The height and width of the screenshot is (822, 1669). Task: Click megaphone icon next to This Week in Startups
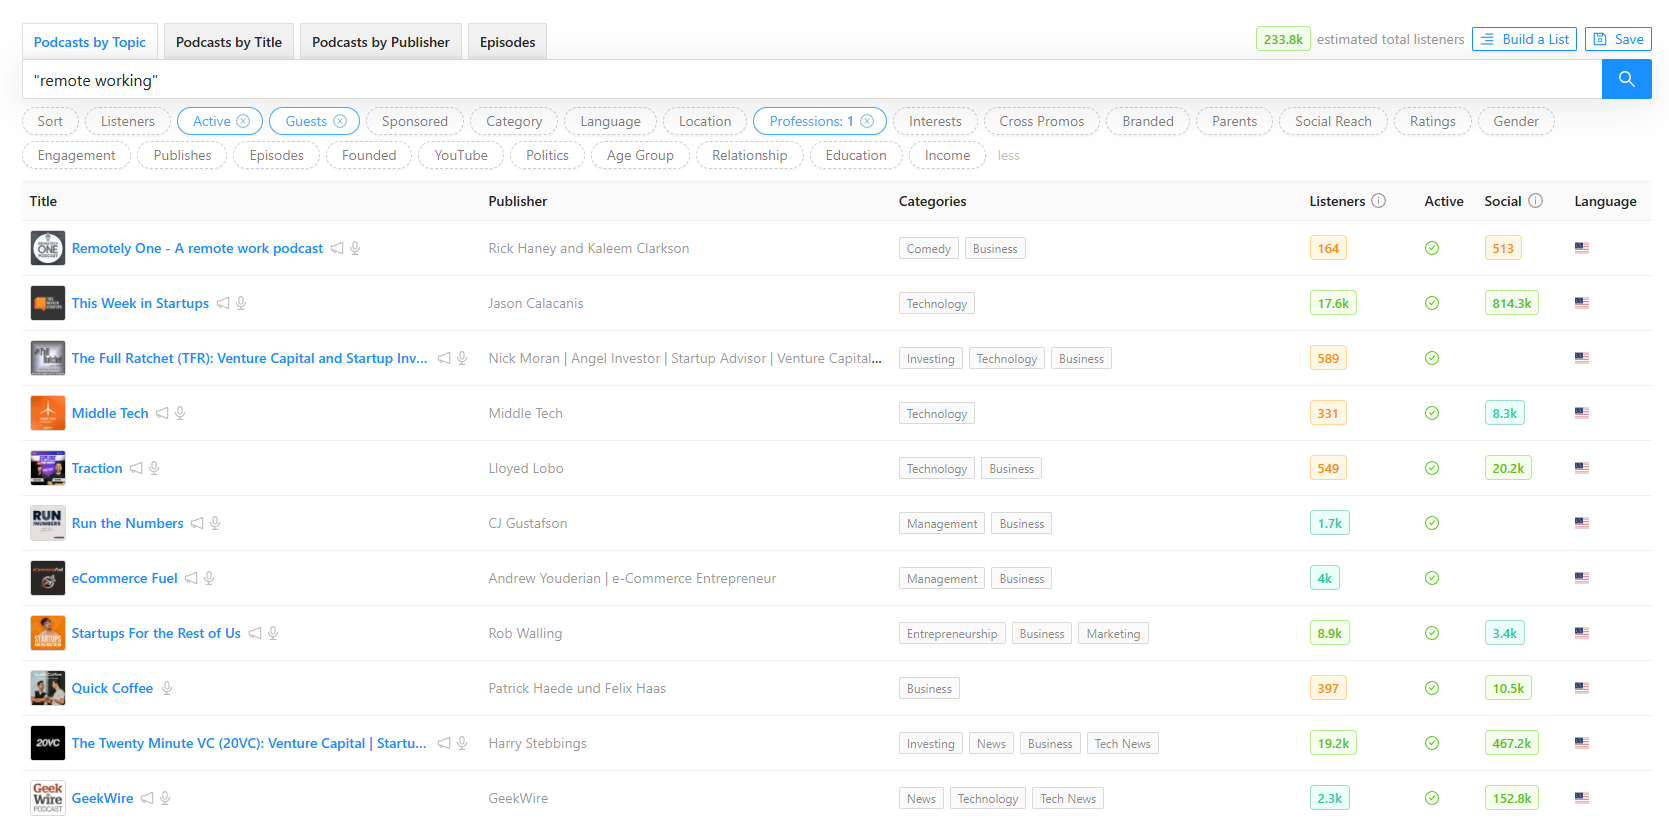(x=223, y=303)
